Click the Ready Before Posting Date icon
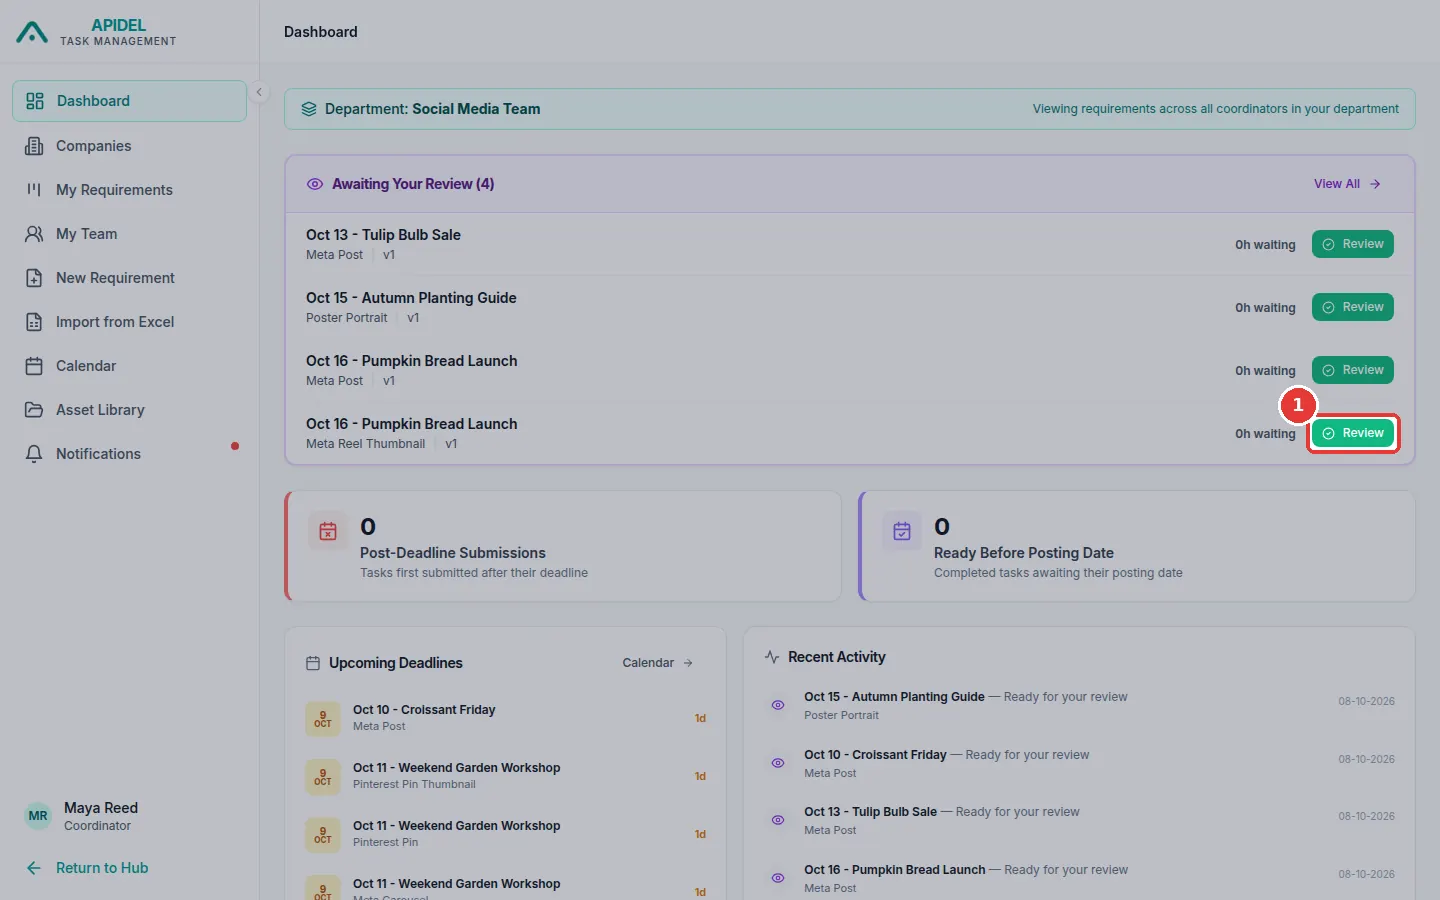The width and height of the screenshot is (1440, 900). pos(902,531)
